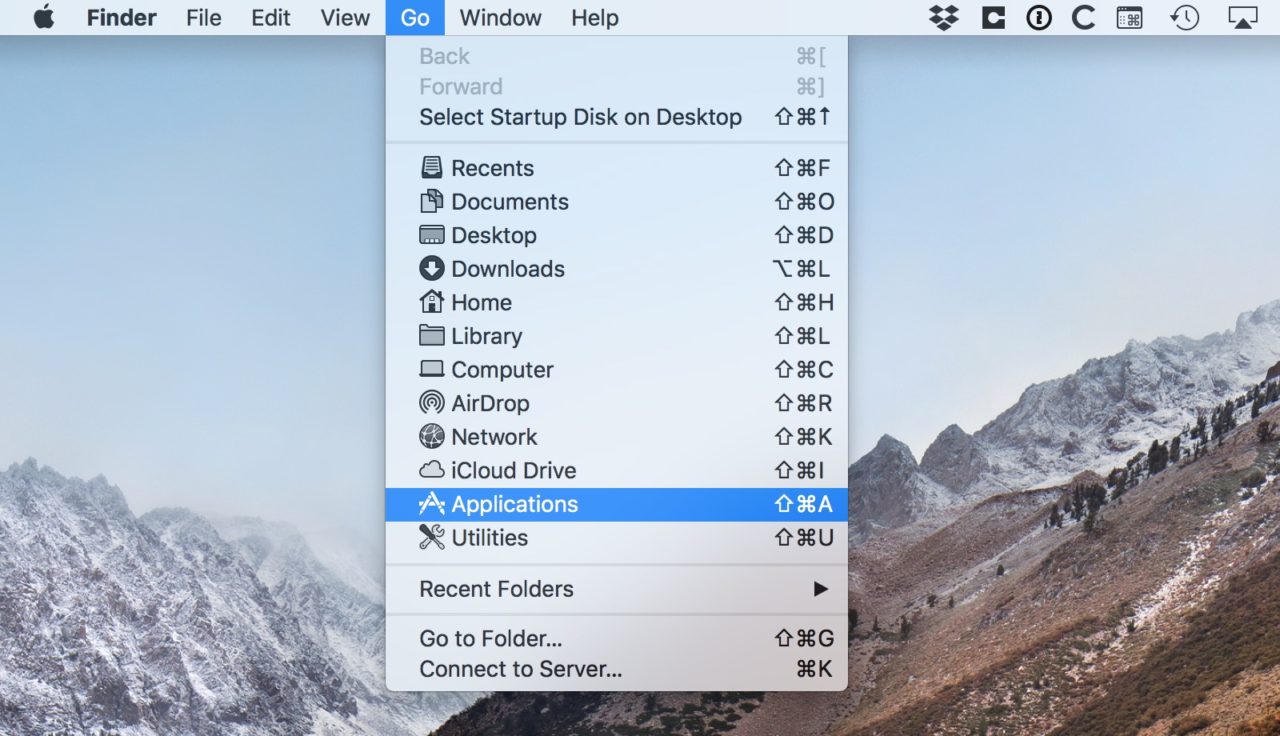Select the "Home" label in Go menu
The width and height of the screenshot is (1280, 736).
(481, 302)
